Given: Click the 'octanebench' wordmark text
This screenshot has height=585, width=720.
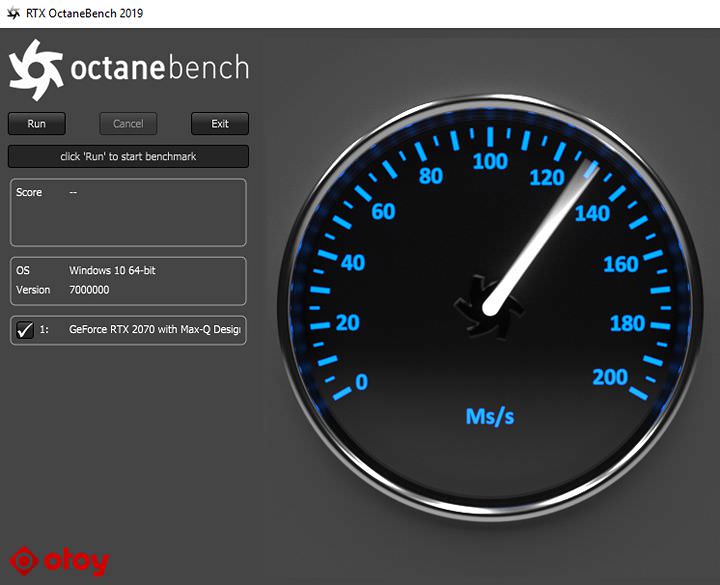Looking at the screenshot, I should point(159,68).
